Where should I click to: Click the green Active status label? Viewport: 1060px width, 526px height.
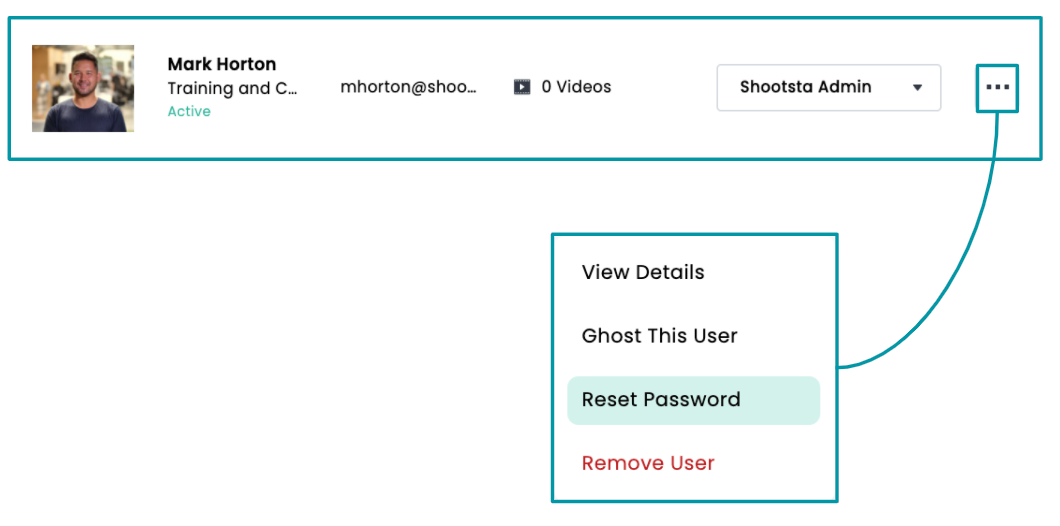click(x=189, y=111)
